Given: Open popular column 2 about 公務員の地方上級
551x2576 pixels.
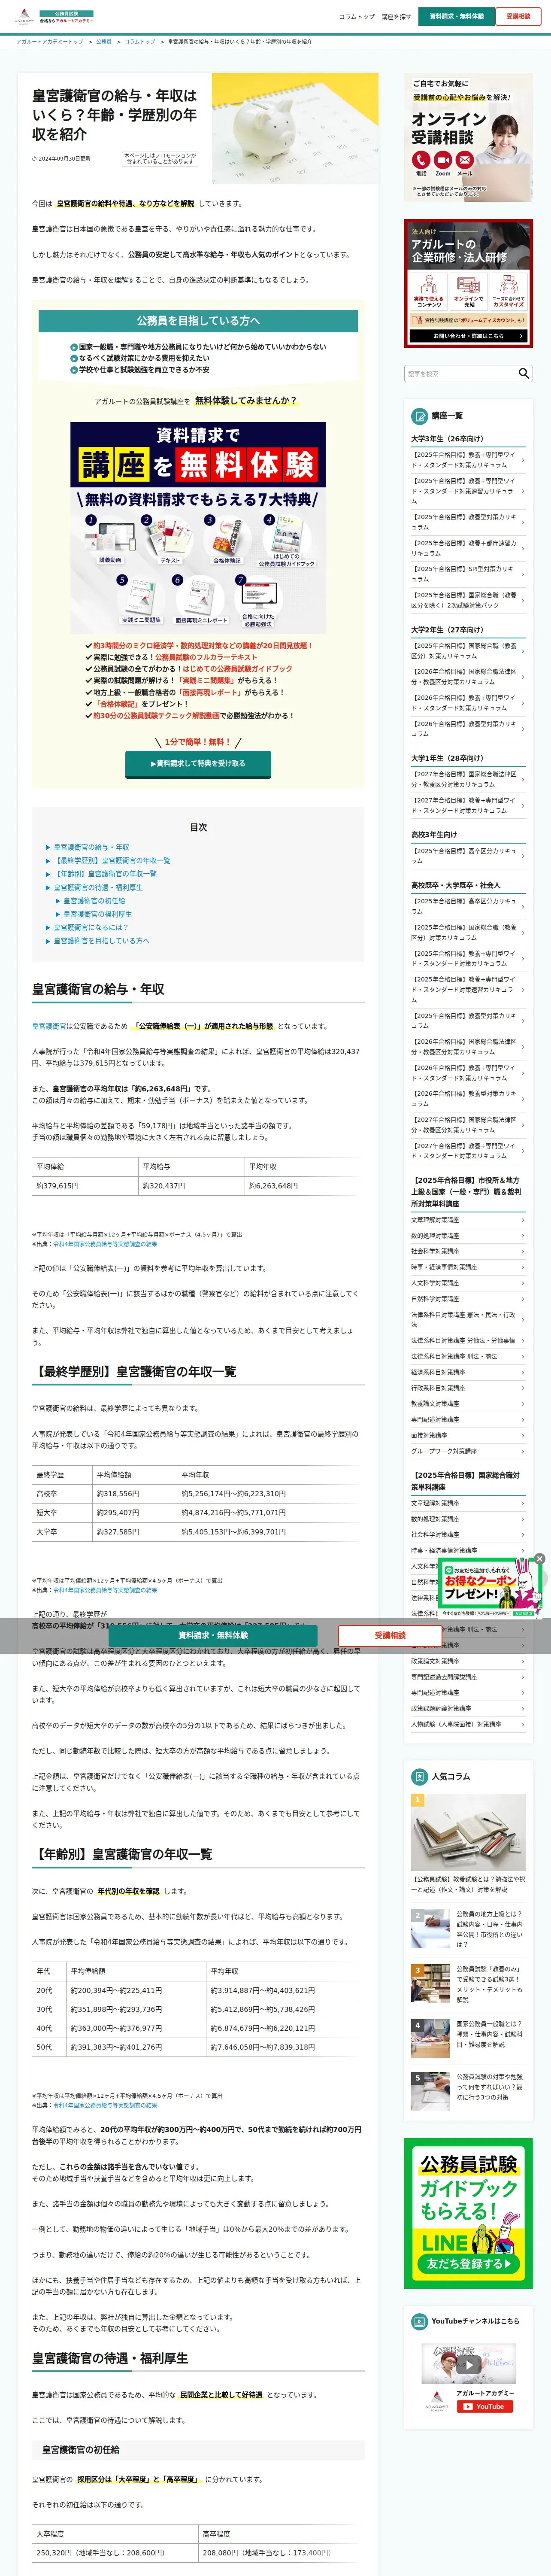Looking at the screenshot, I should tap(468, 1929).
